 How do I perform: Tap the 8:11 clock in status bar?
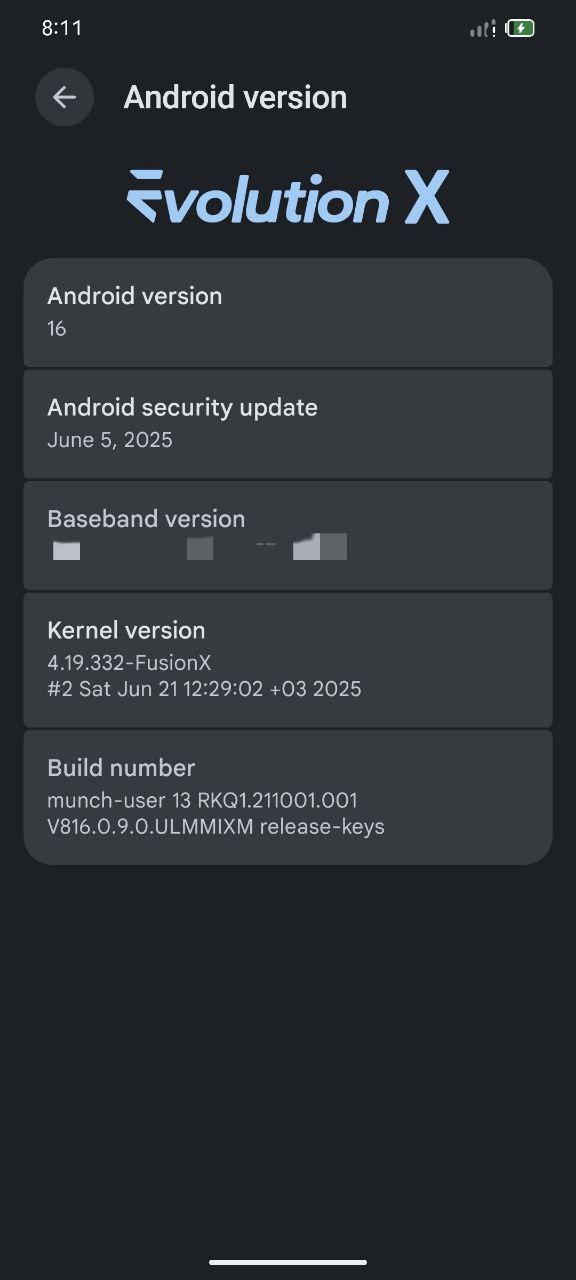[x=62, y=28]
